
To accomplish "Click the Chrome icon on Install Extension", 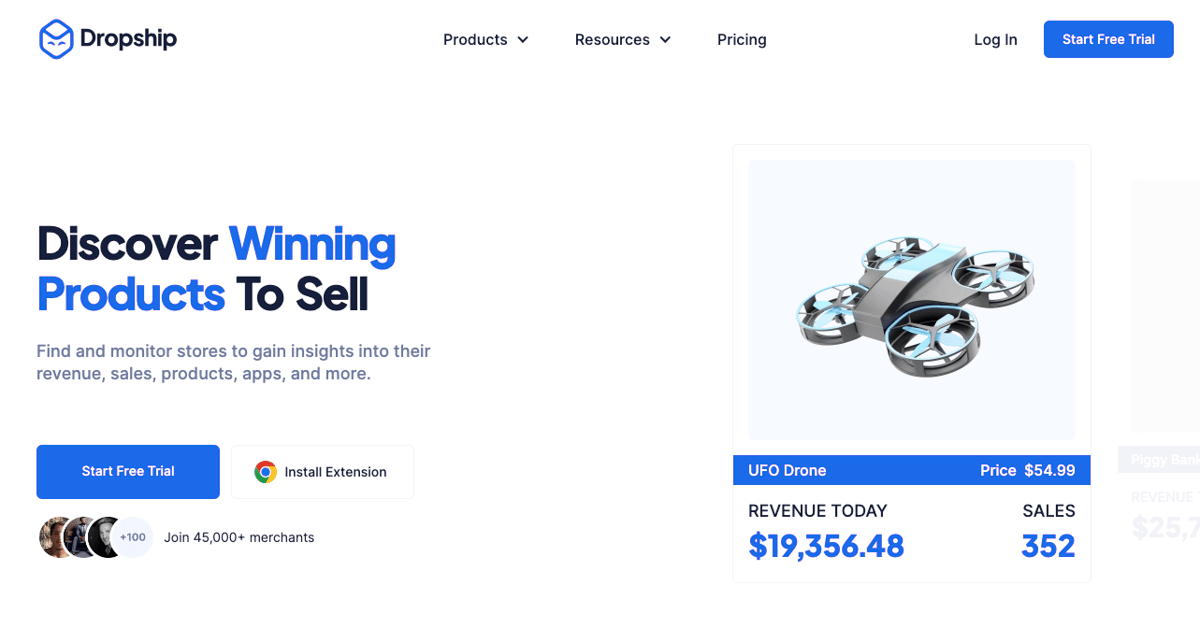I will (x=265, y=472).
